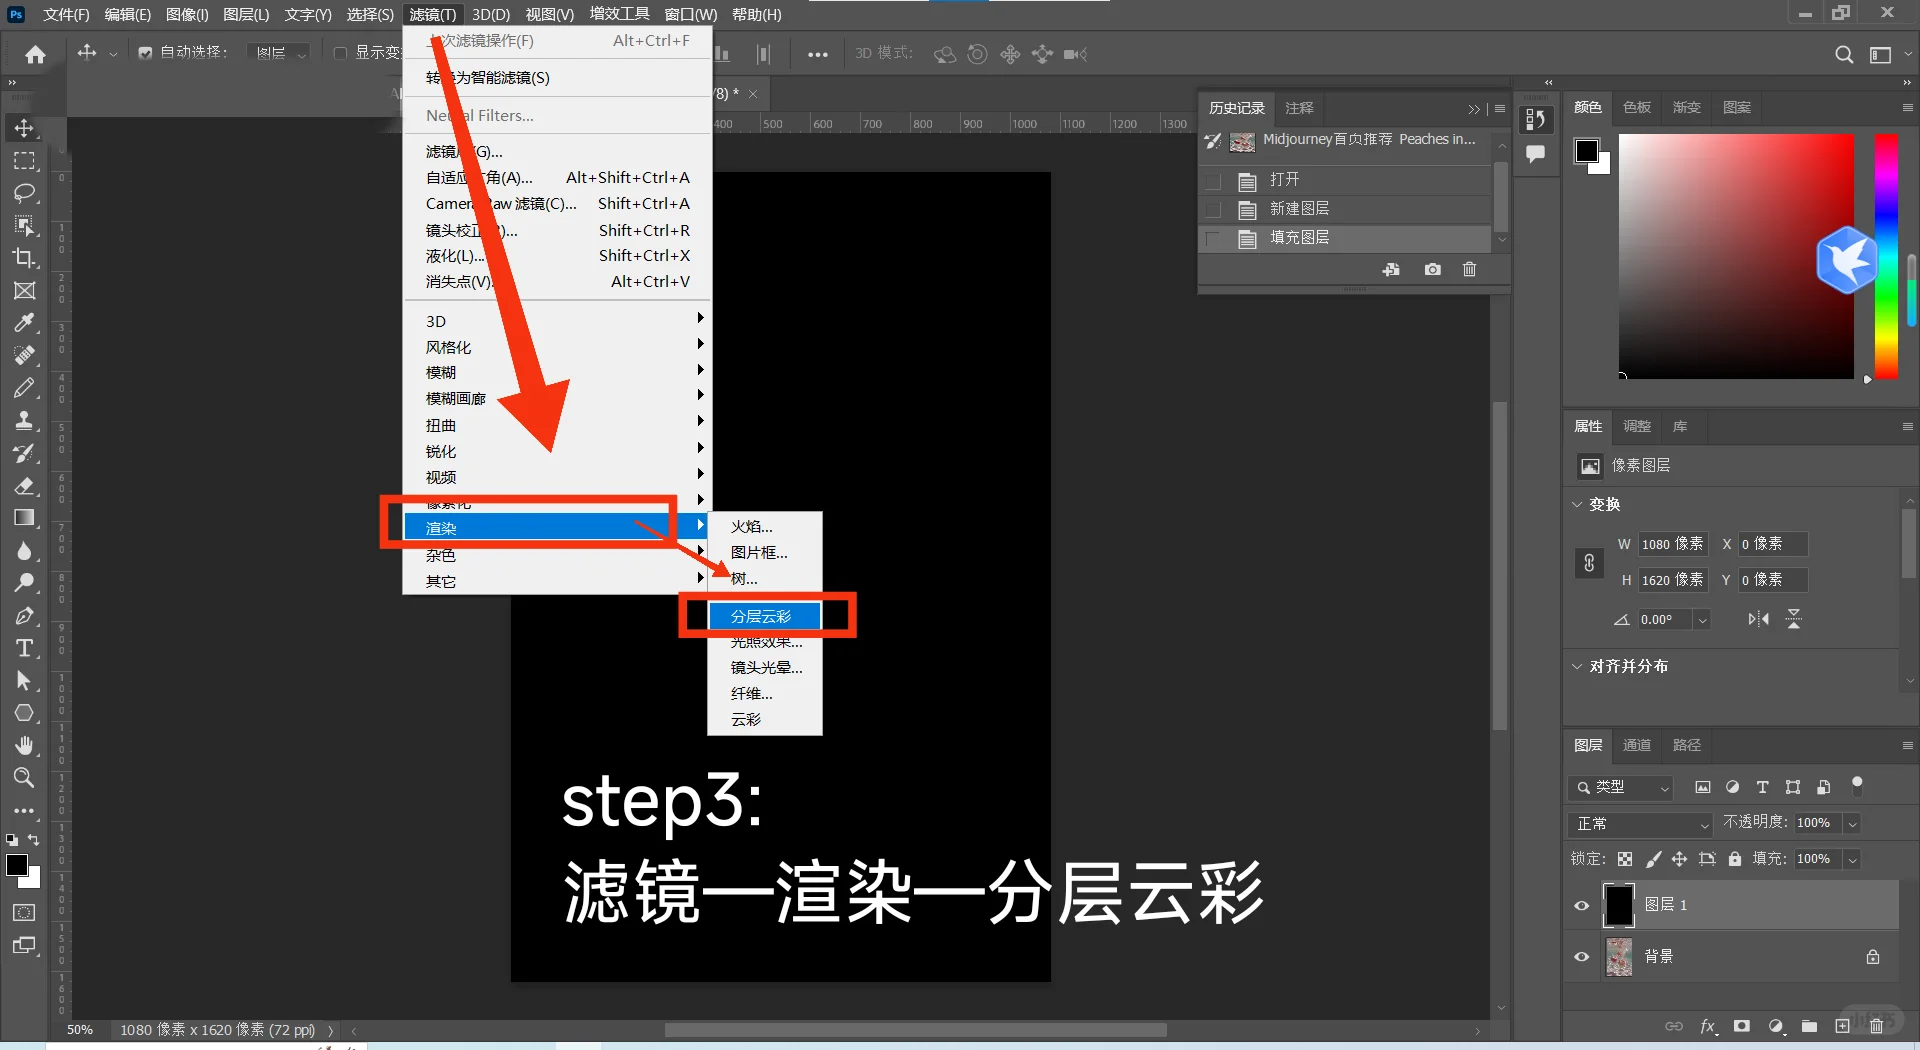This screenshot has width=1920, height=1050.
Task: Choose 液化(L) filter menu entry
Action: (556, 256)
